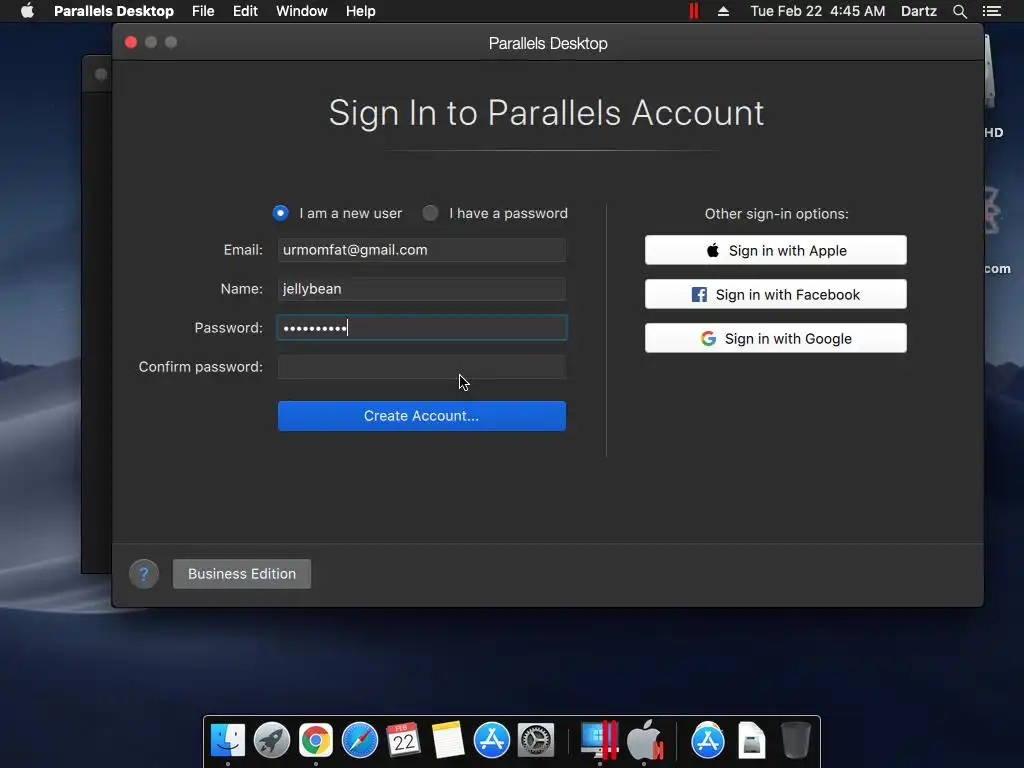Click the Name input field

pos(422,289)
